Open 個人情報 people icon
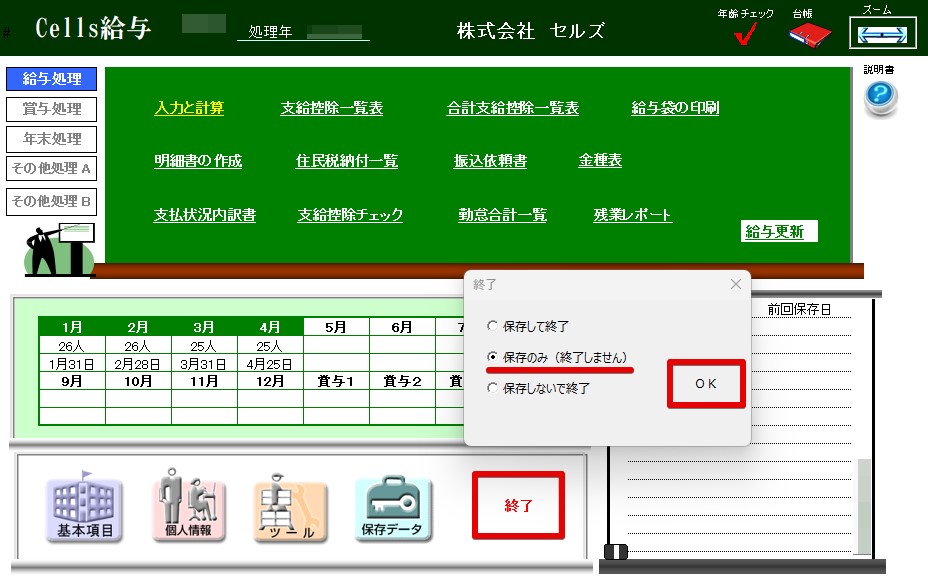 tap(188, 509)
